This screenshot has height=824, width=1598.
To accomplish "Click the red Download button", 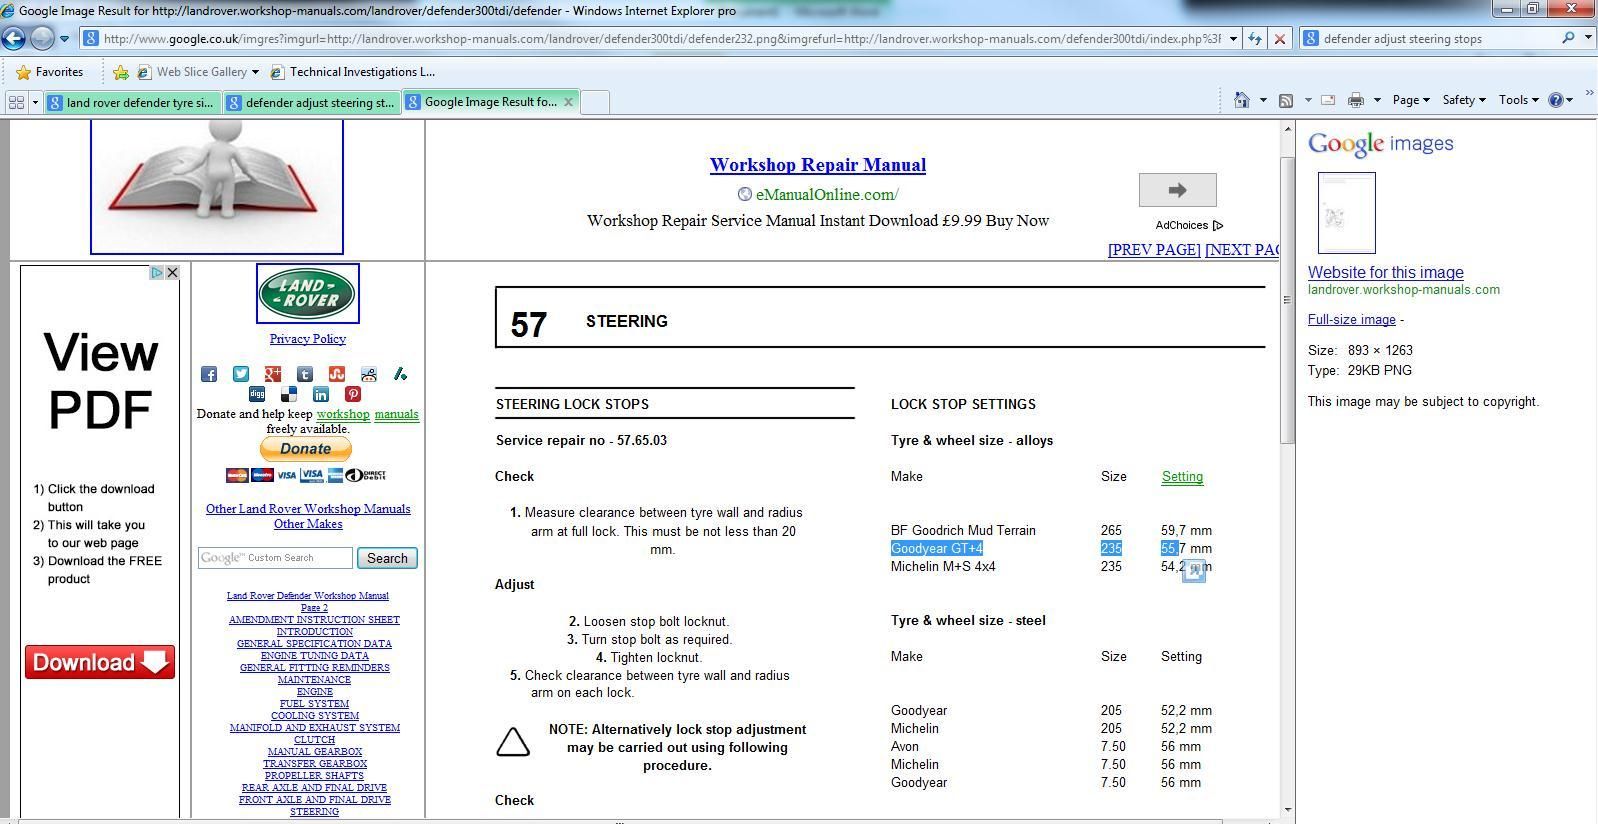I will point(100,662).
